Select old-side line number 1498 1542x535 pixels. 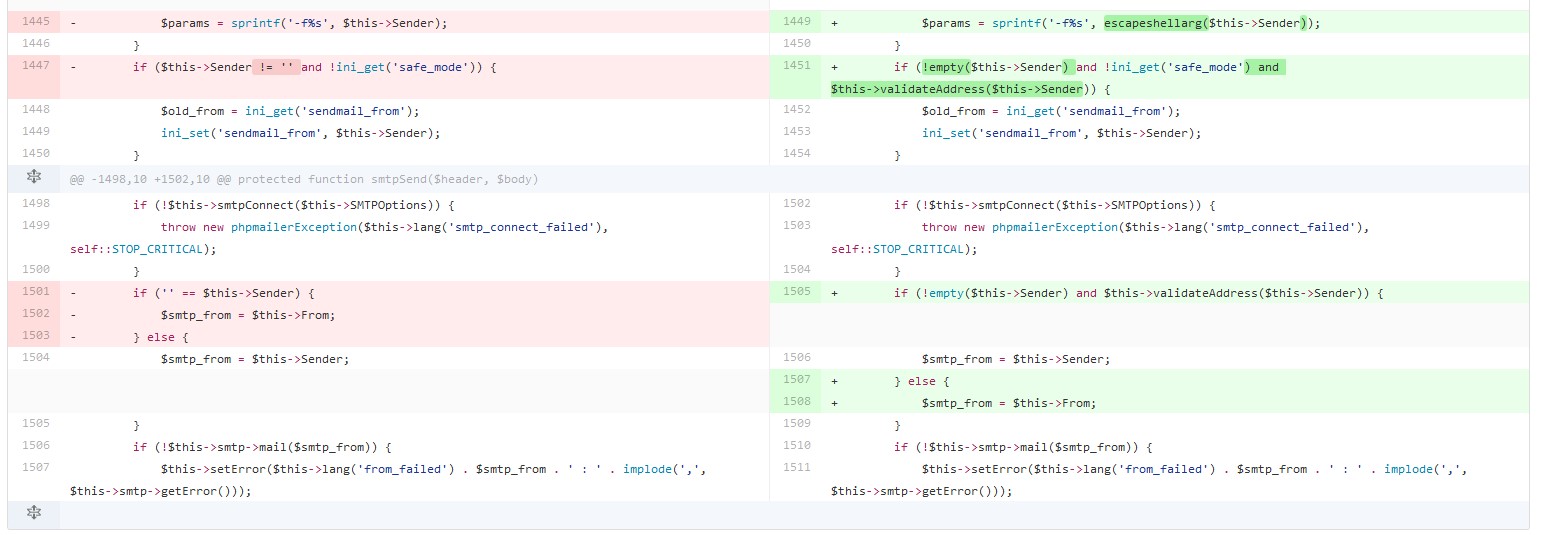(x=35, y=204)
